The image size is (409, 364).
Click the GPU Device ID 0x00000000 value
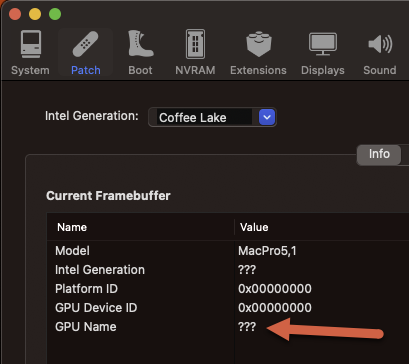[275, 308]
